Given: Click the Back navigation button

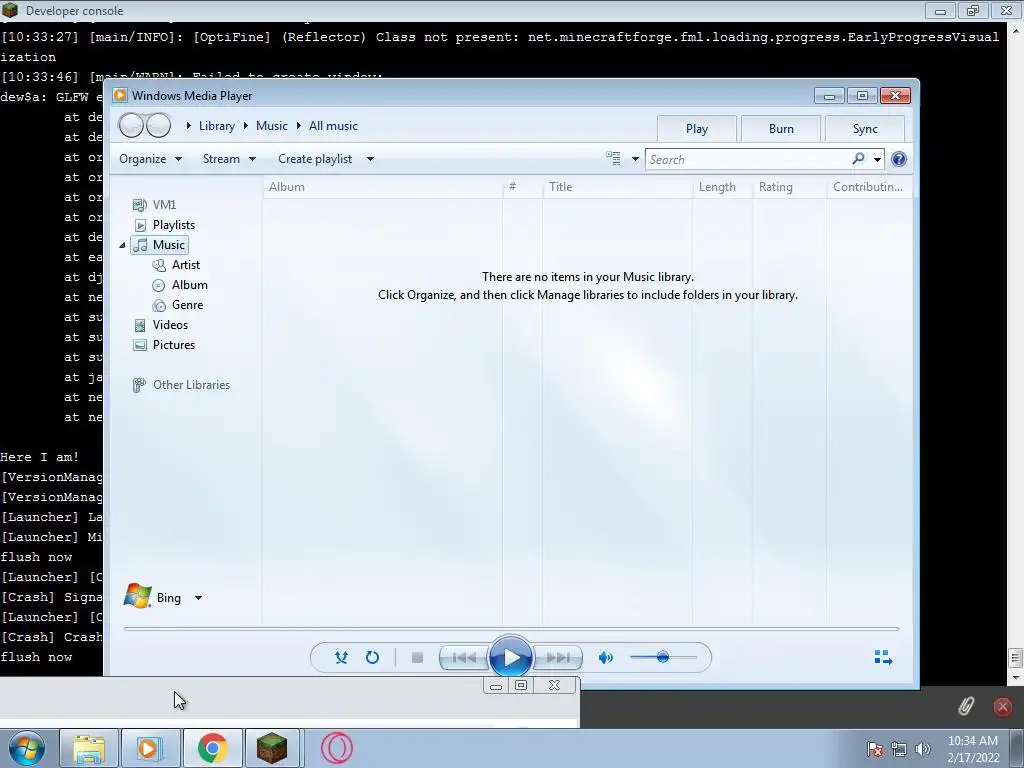Looking at the screenshot, I should tap(131, 125).
